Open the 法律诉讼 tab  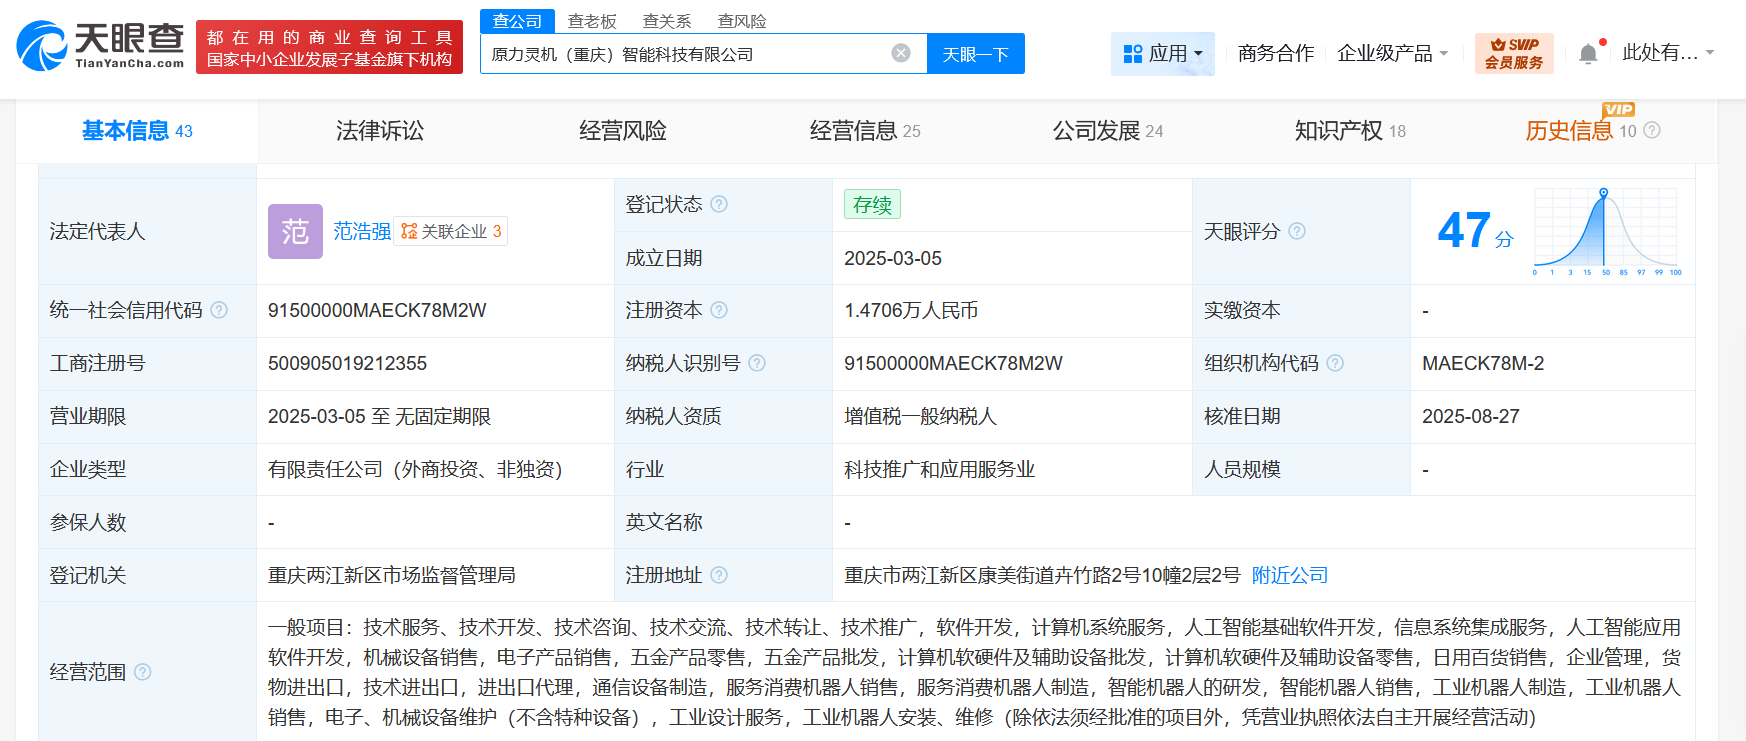pyautogui.click(x=380, y=131)
